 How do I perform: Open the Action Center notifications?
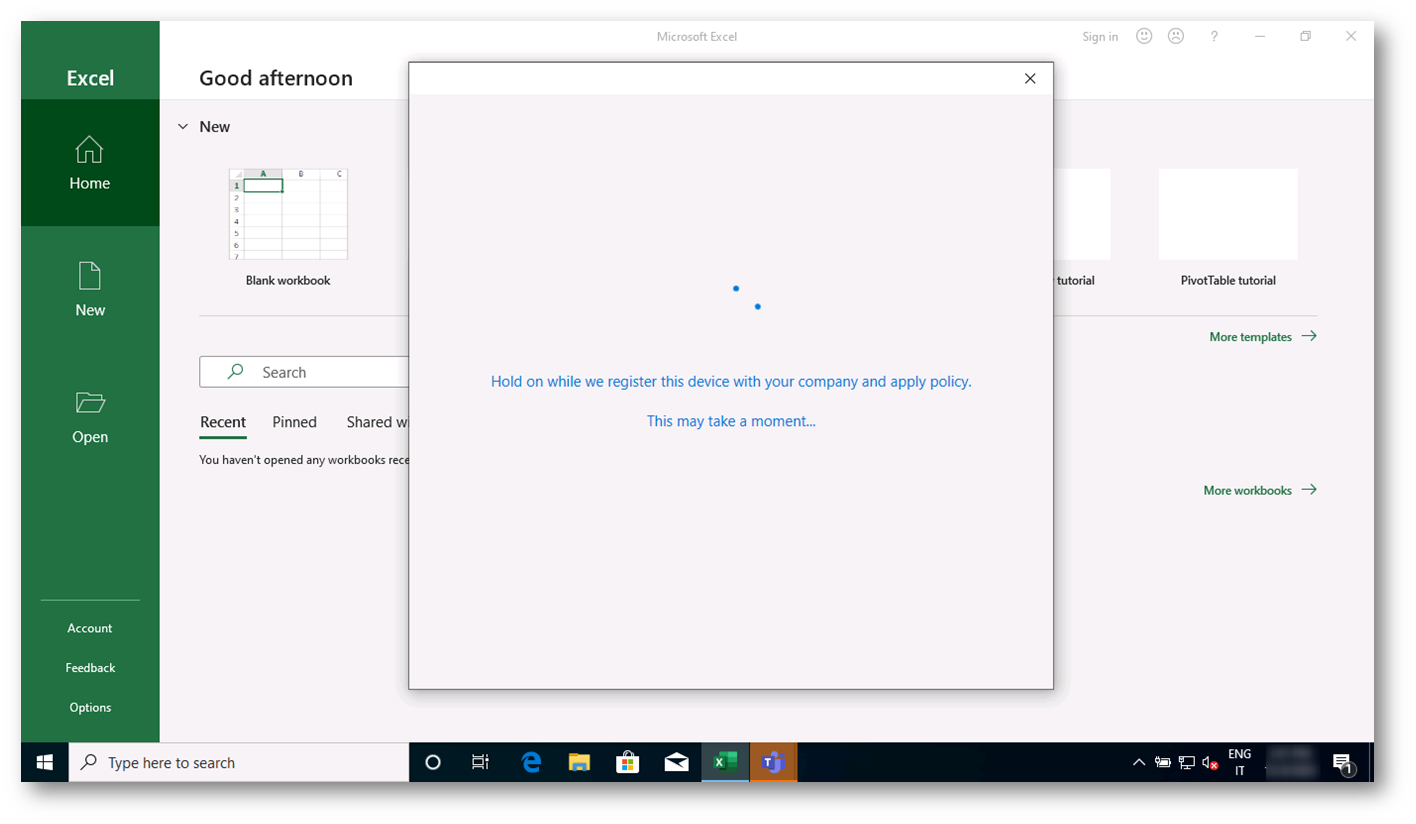(x=1343, y=764)
